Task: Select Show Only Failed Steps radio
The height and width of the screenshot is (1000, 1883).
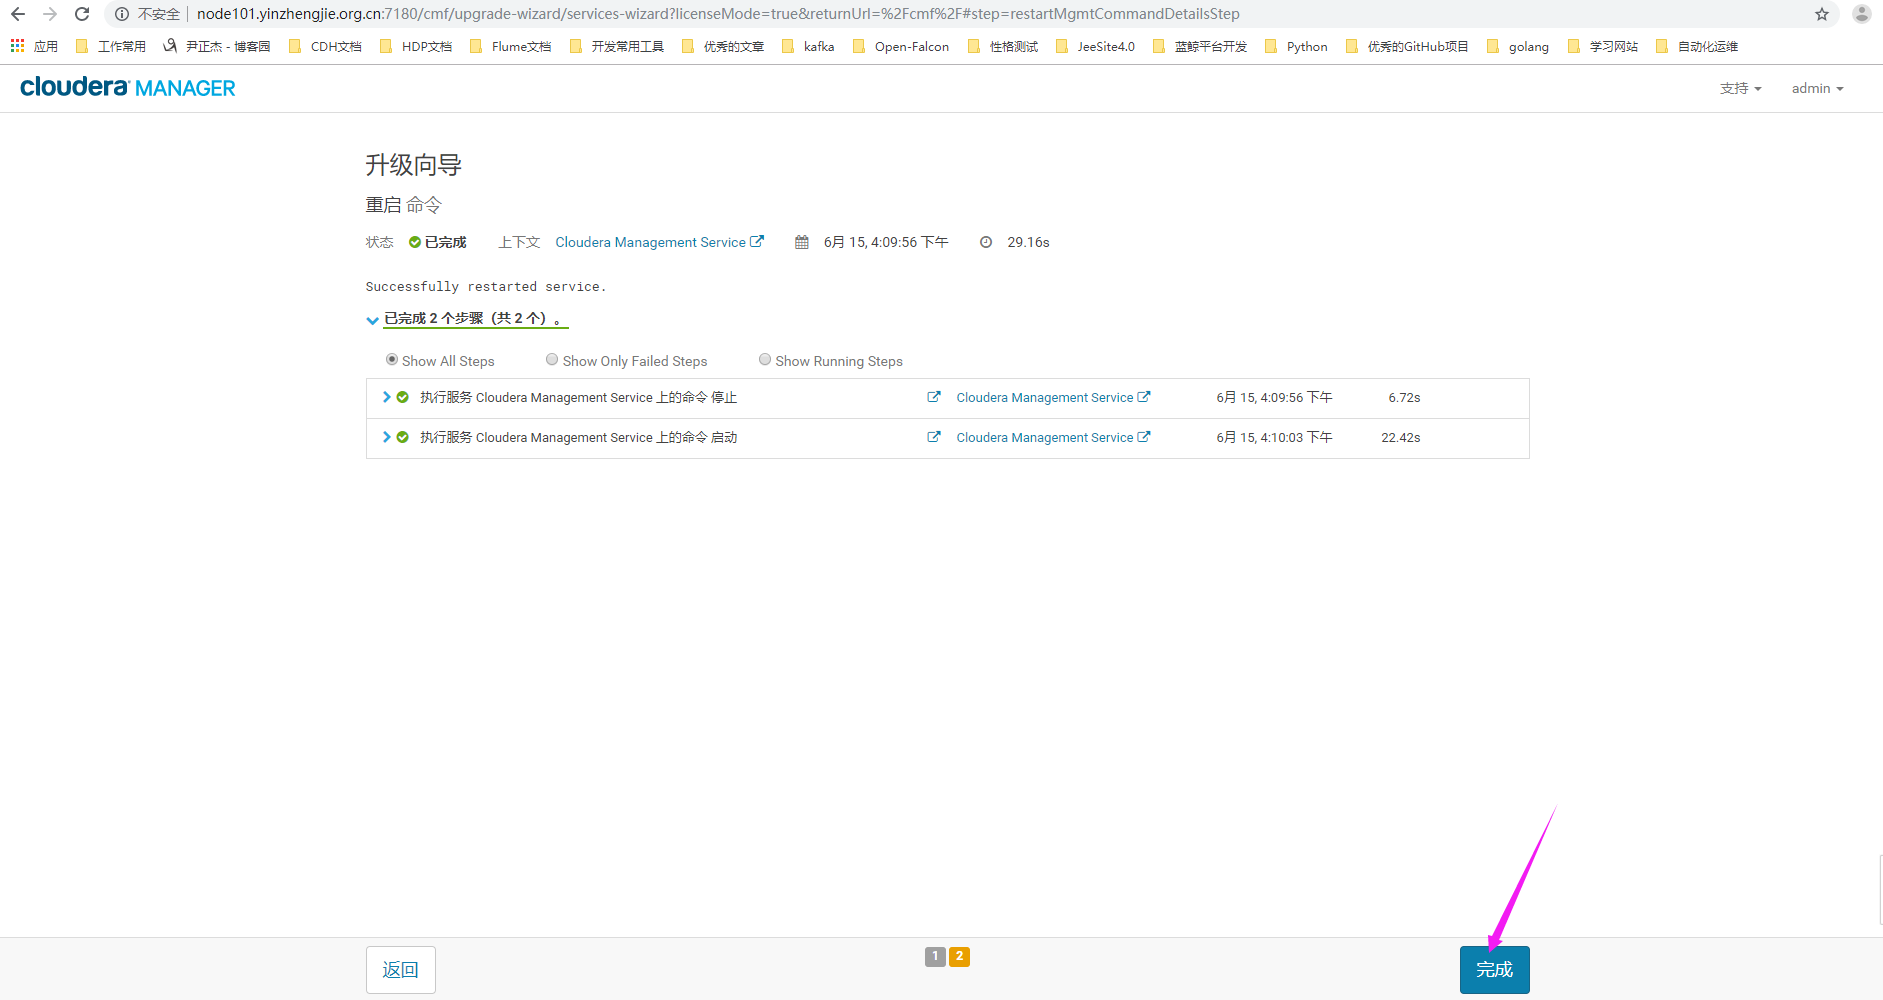Action: point(552,360)
